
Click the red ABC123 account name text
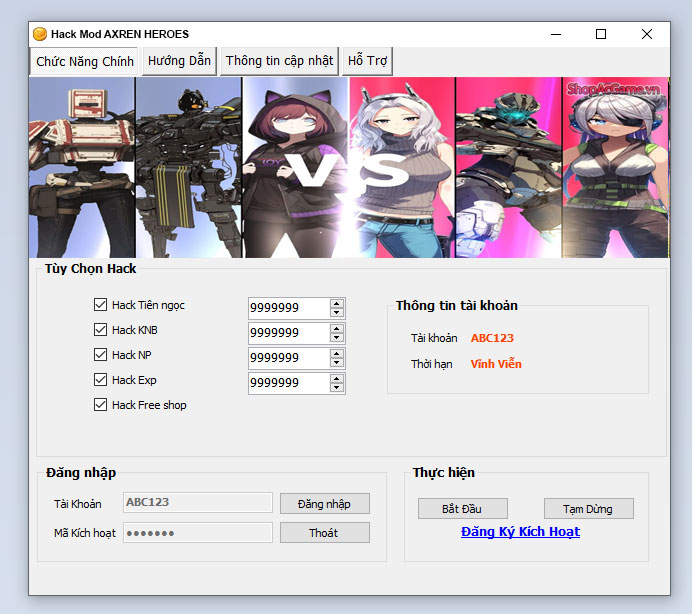(492, 338)
